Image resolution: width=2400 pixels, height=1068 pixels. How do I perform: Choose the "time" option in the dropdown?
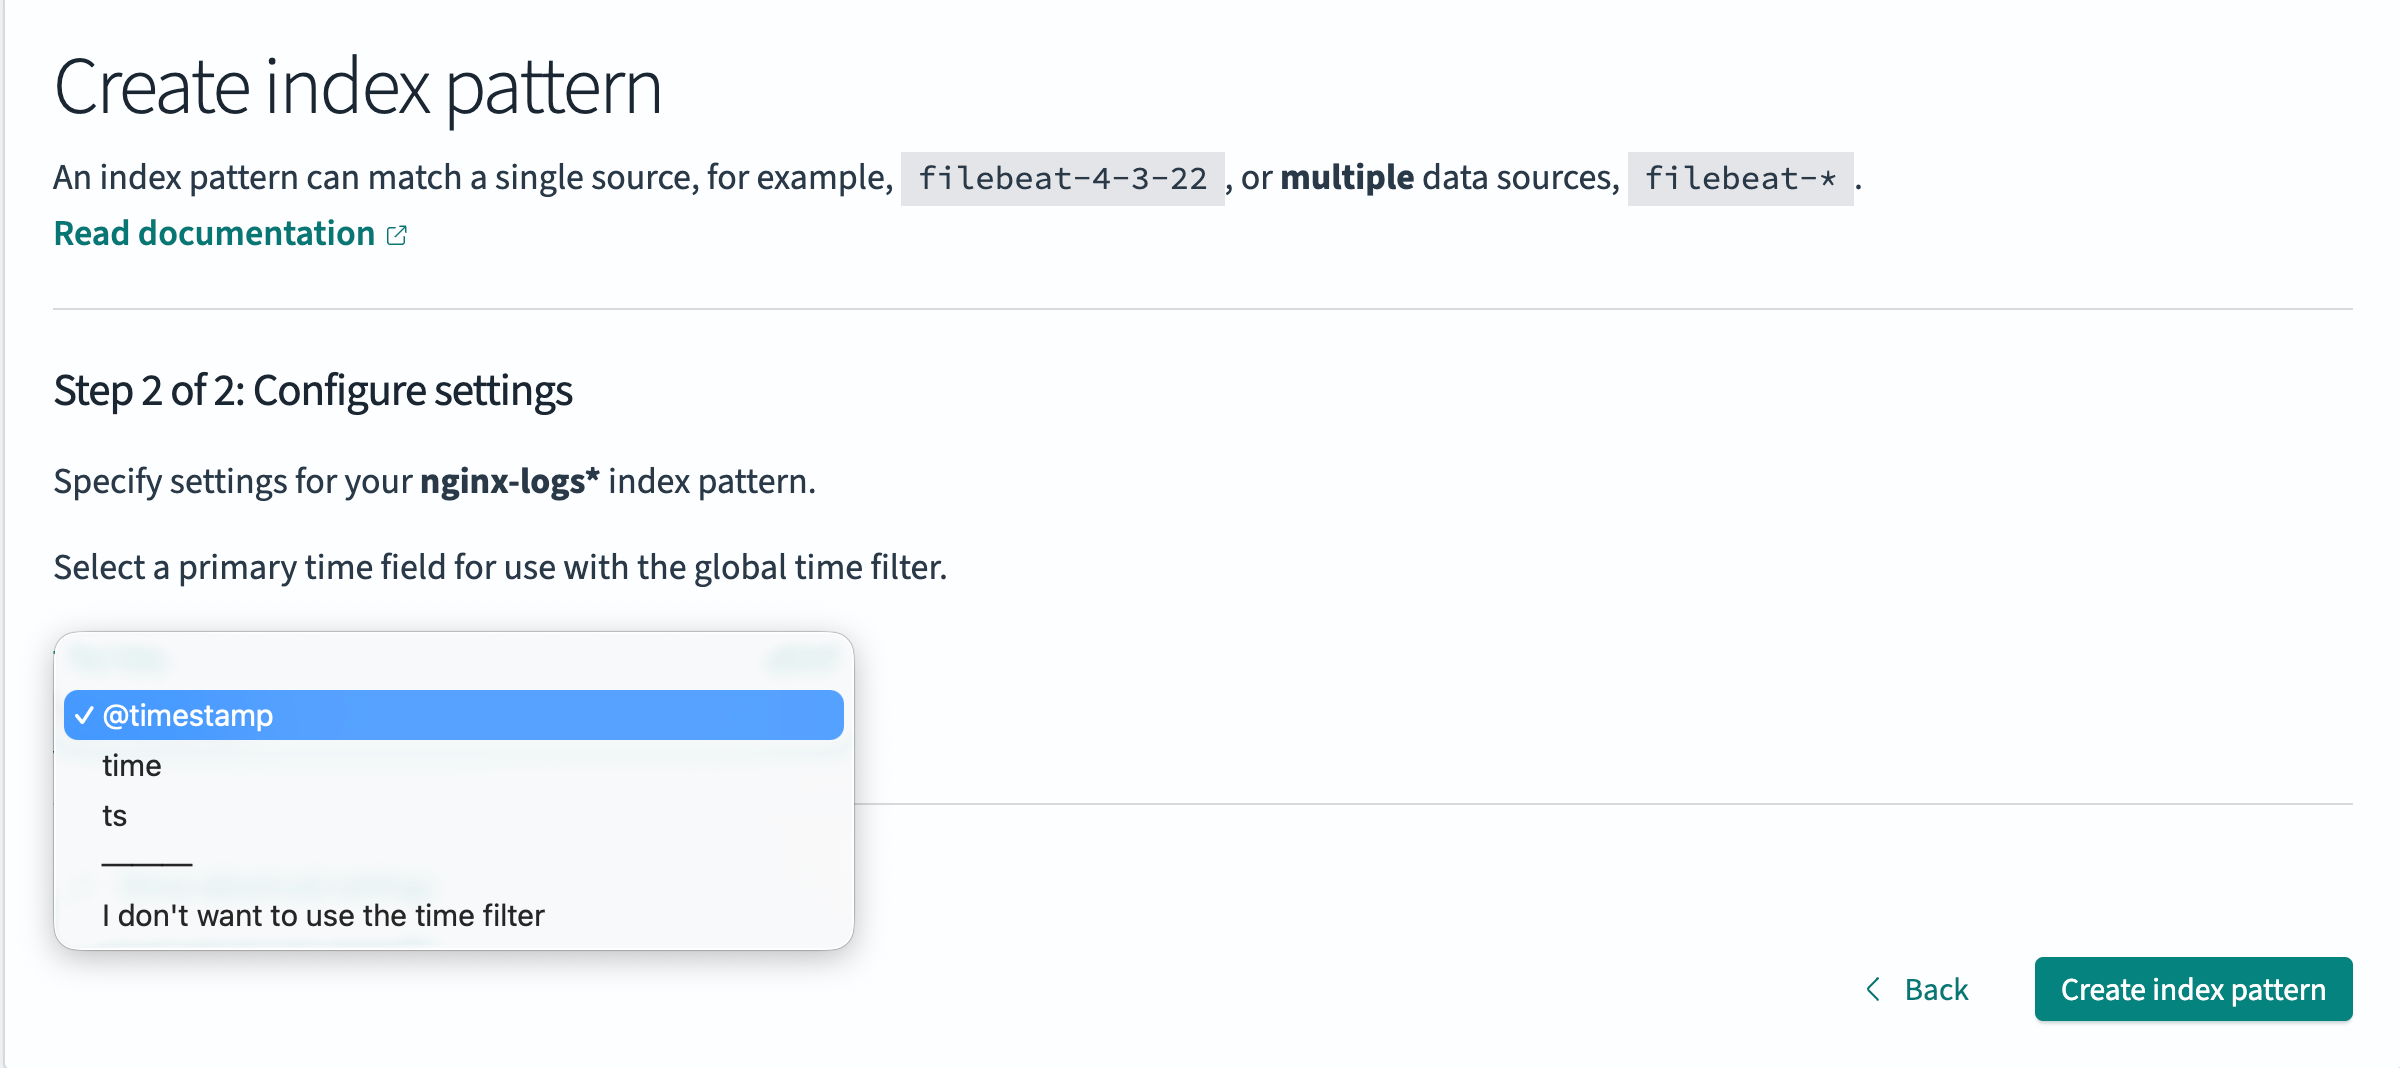pyautogui.click(x=132, y=766)
